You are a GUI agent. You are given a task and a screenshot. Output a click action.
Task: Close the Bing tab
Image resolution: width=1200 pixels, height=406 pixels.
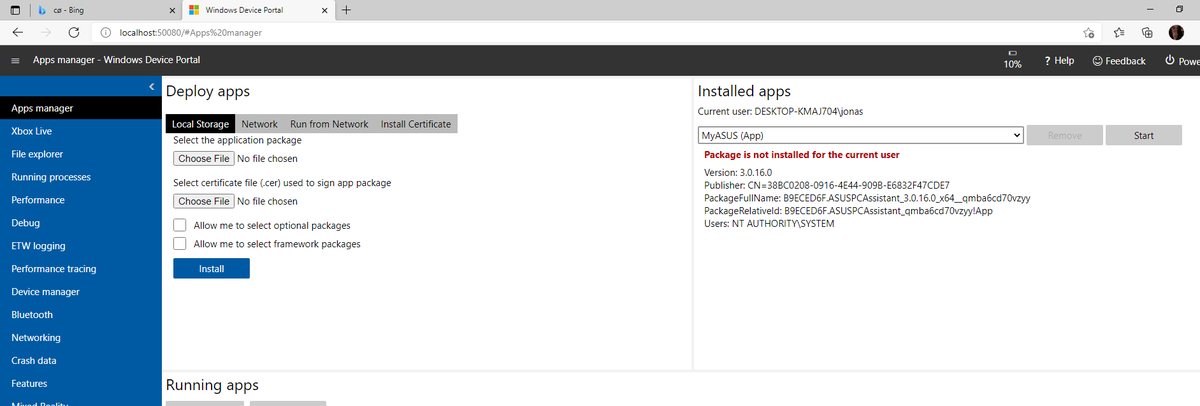point(174,11)
